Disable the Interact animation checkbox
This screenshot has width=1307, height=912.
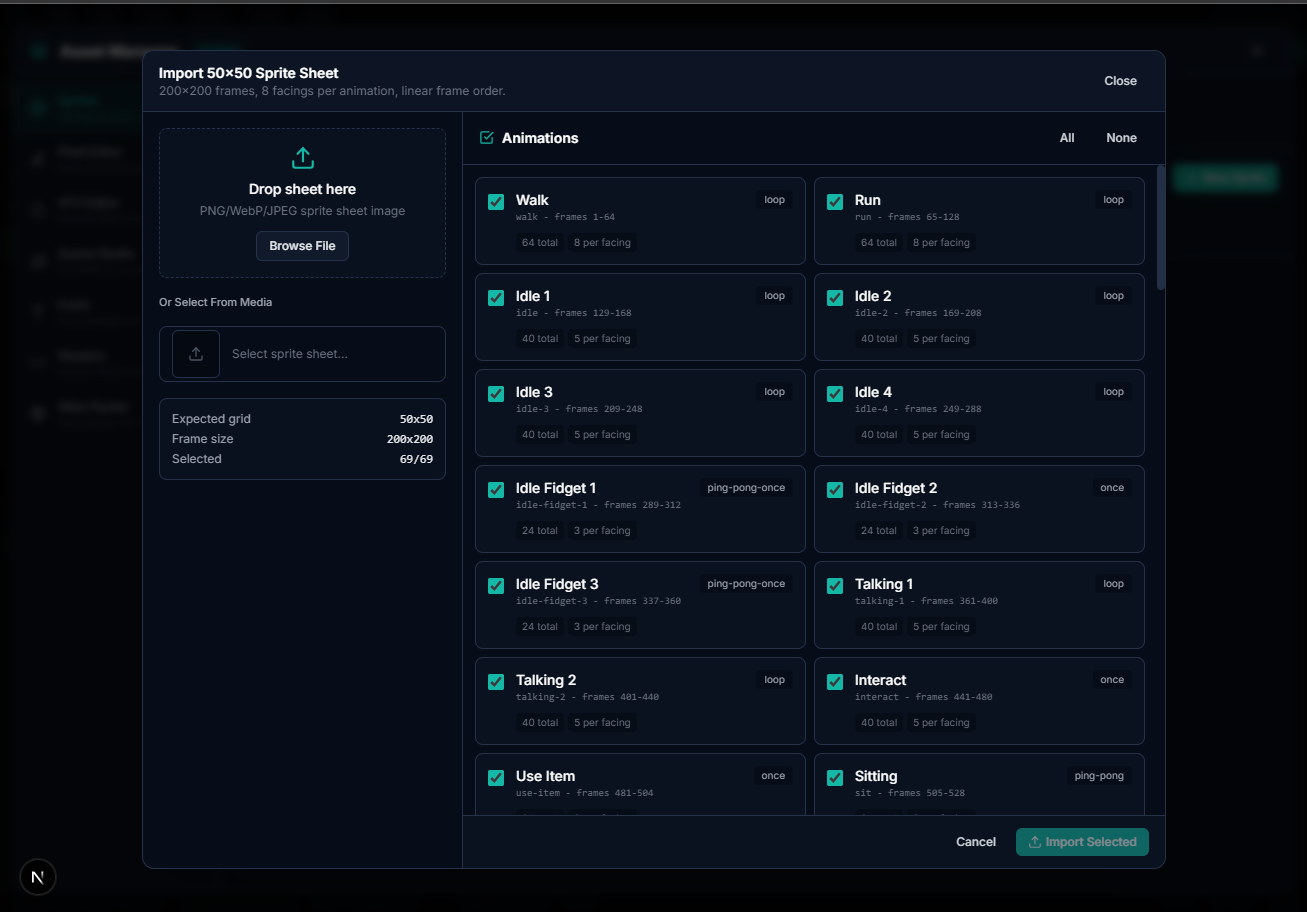[x=835, y=682]
